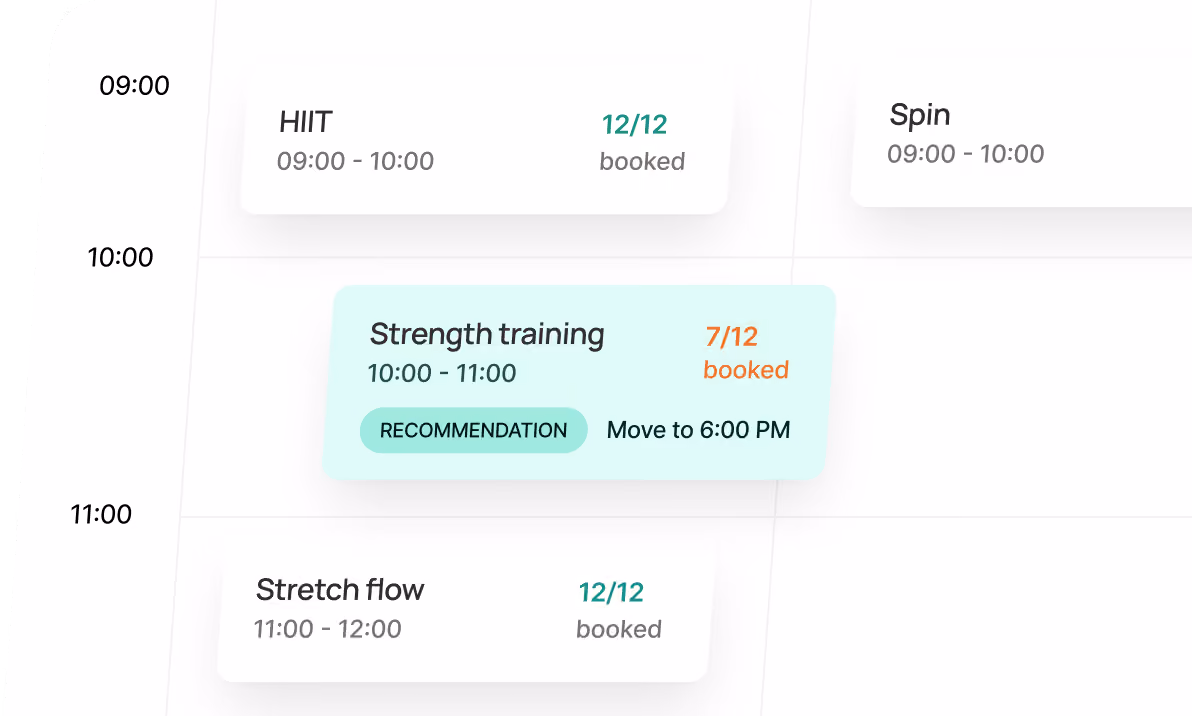
Task: Click the Strength training title text
Action: pyautogui.click(x=487, y=334)
